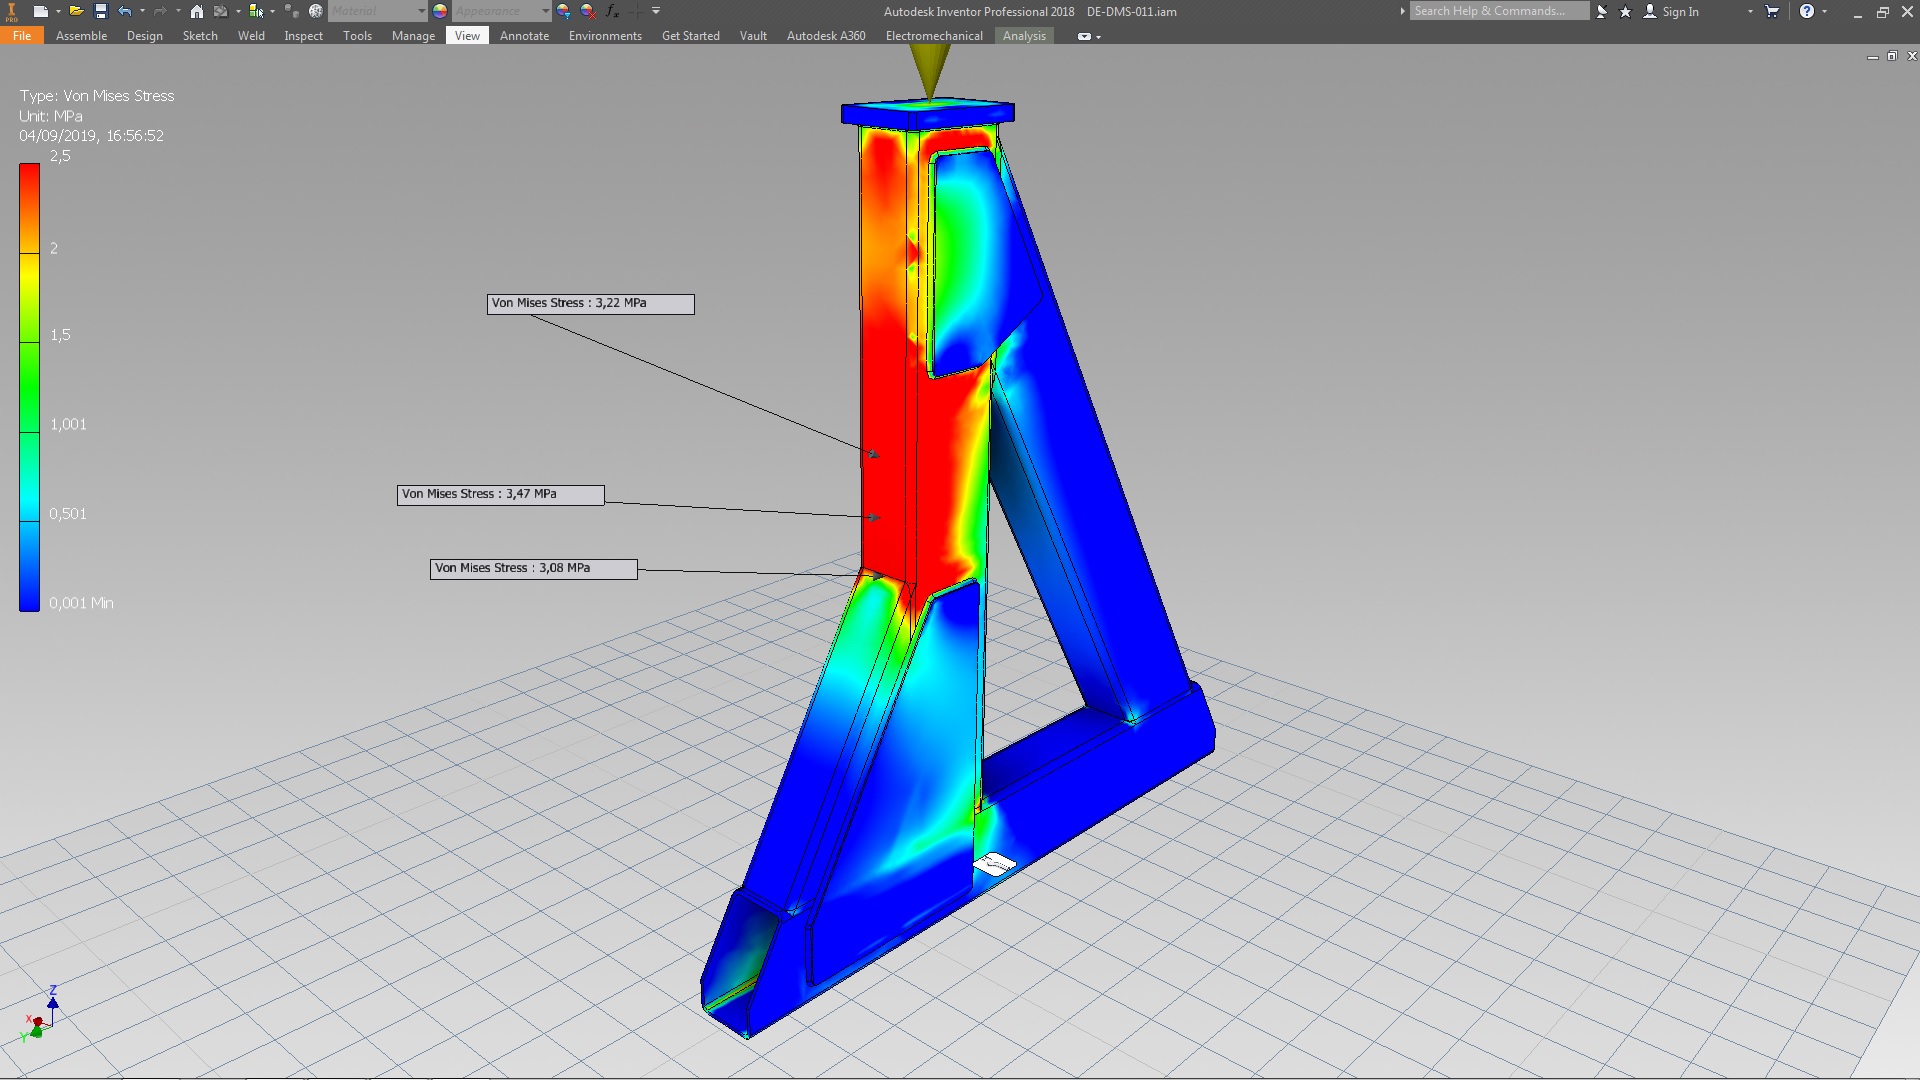The height and width of the screenshot is (1080, 1920).
Task: Open Appearance browser color wheel icon
Action: click(x=440, y=11)
